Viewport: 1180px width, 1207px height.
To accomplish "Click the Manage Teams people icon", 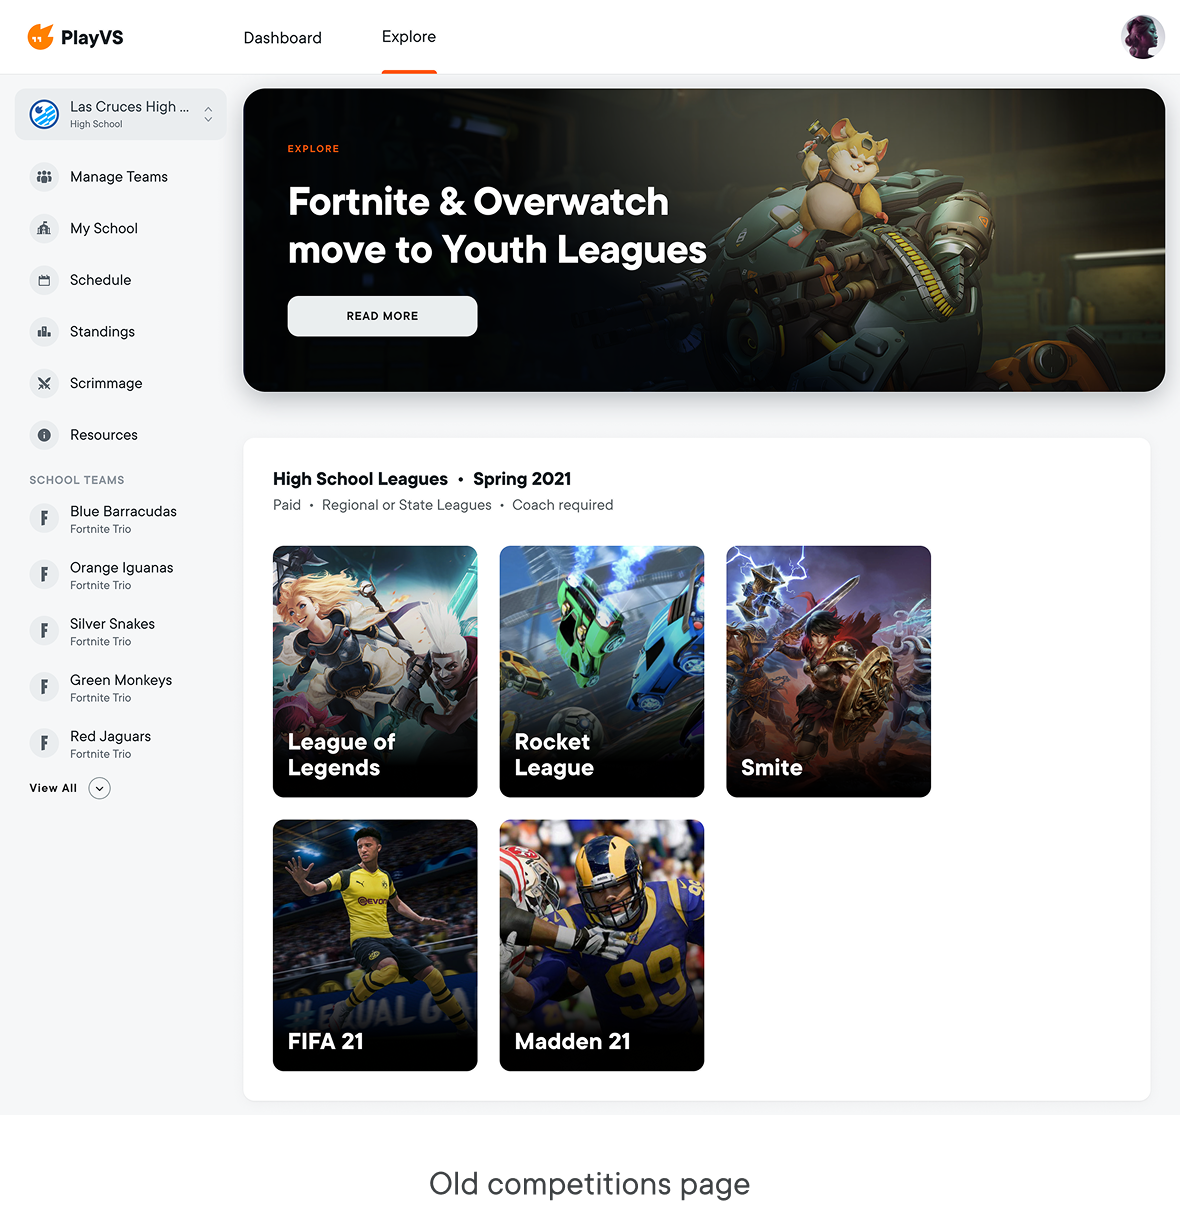I will 44,177.
